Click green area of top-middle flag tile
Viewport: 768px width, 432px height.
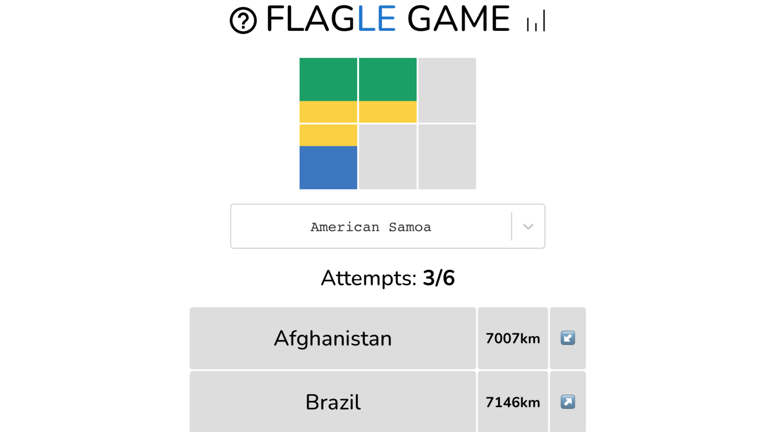pos(388,79)
